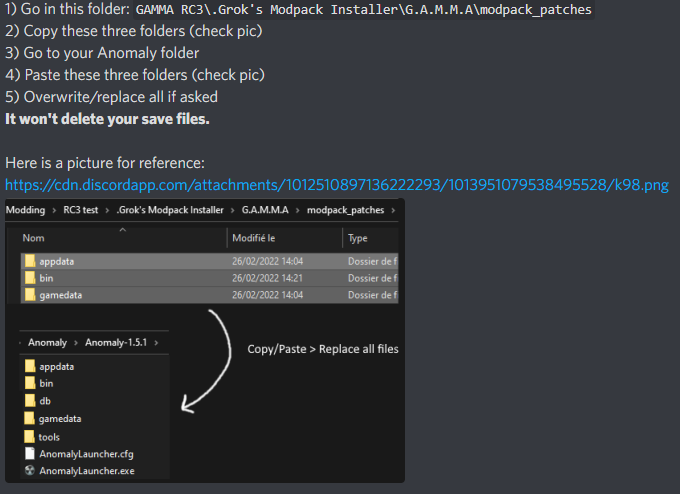Expand chevron after G.A.M.M.A breadcrumb
Image resolution: width=680 pixels, height=494 pixels.
click(298, 210)
